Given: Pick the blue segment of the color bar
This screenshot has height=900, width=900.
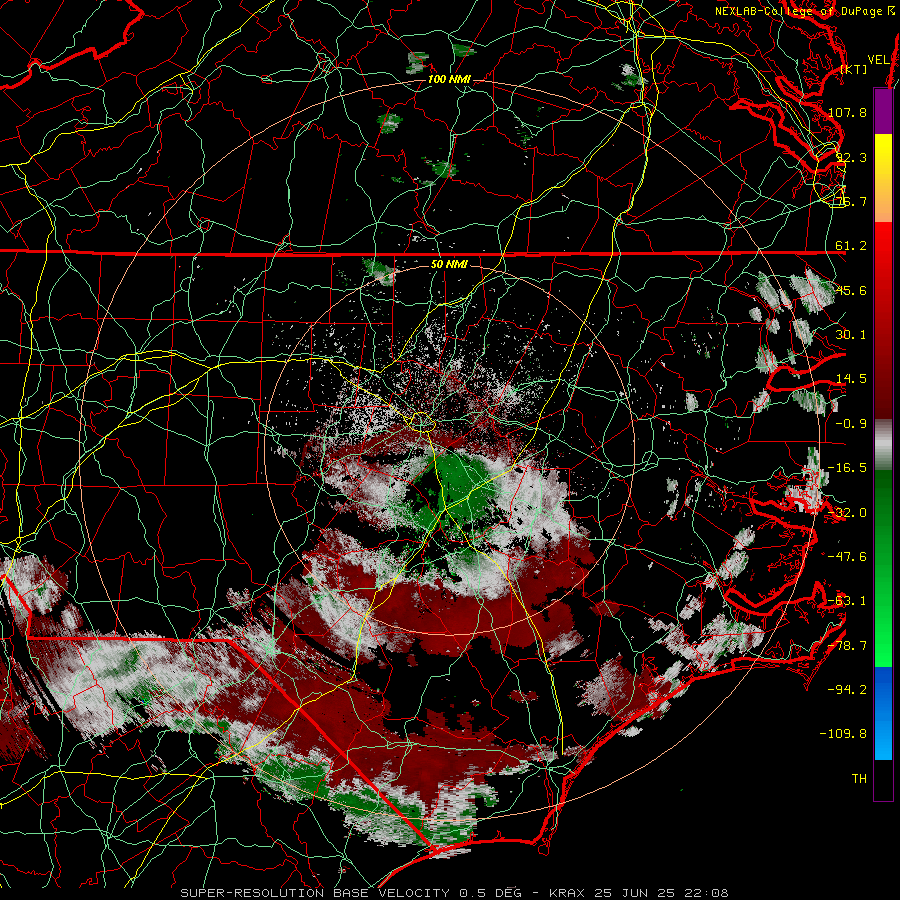Looking at the screenshot, I should point(883,713).
